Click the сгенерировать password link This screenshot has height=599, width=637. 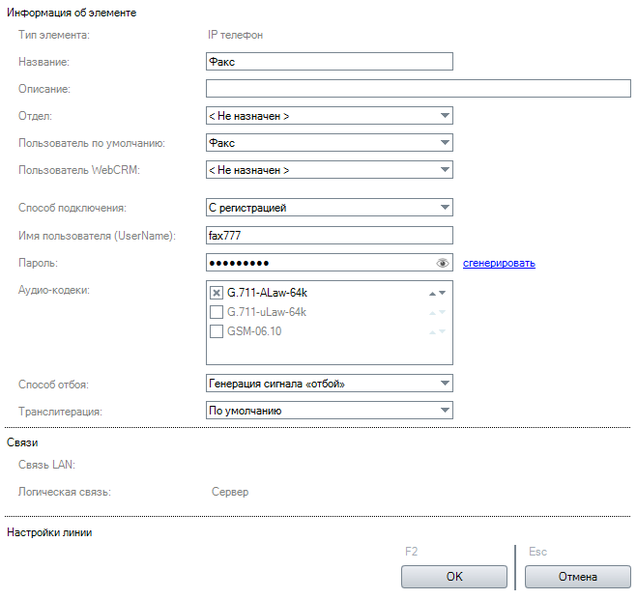coord(499,263)
